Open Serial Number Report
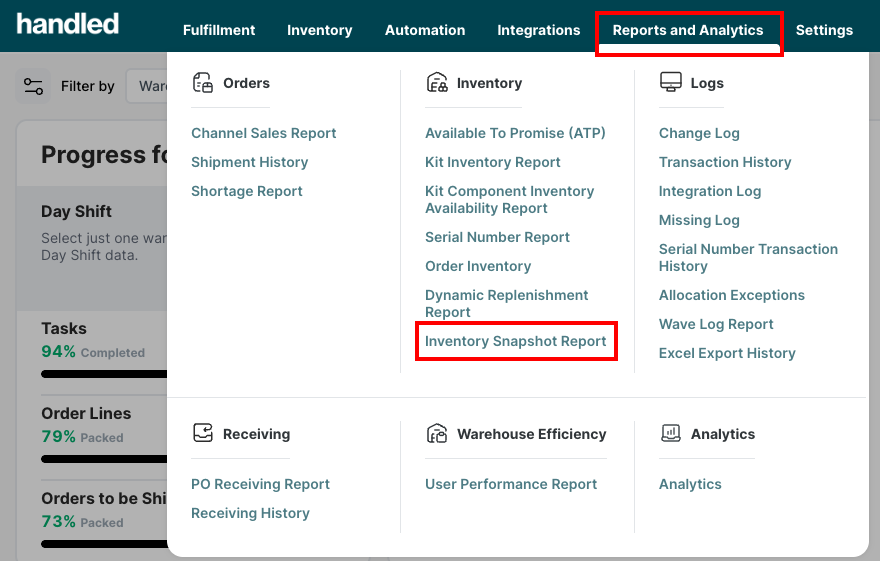 497,237
